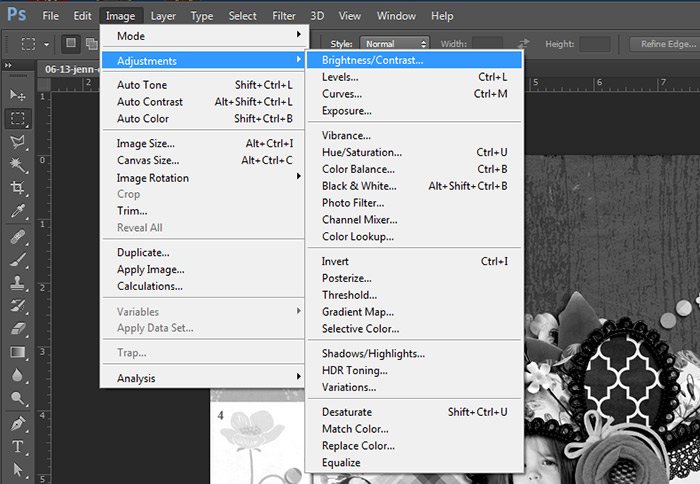
Task: Choose Auto Tone command
Action: 205,85
